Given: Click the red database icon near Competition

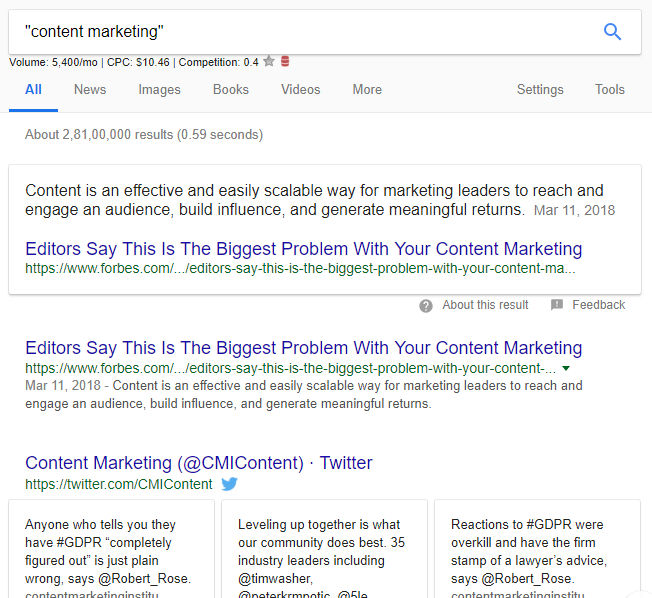Looking at the screenshot, I should pos(285,62).
